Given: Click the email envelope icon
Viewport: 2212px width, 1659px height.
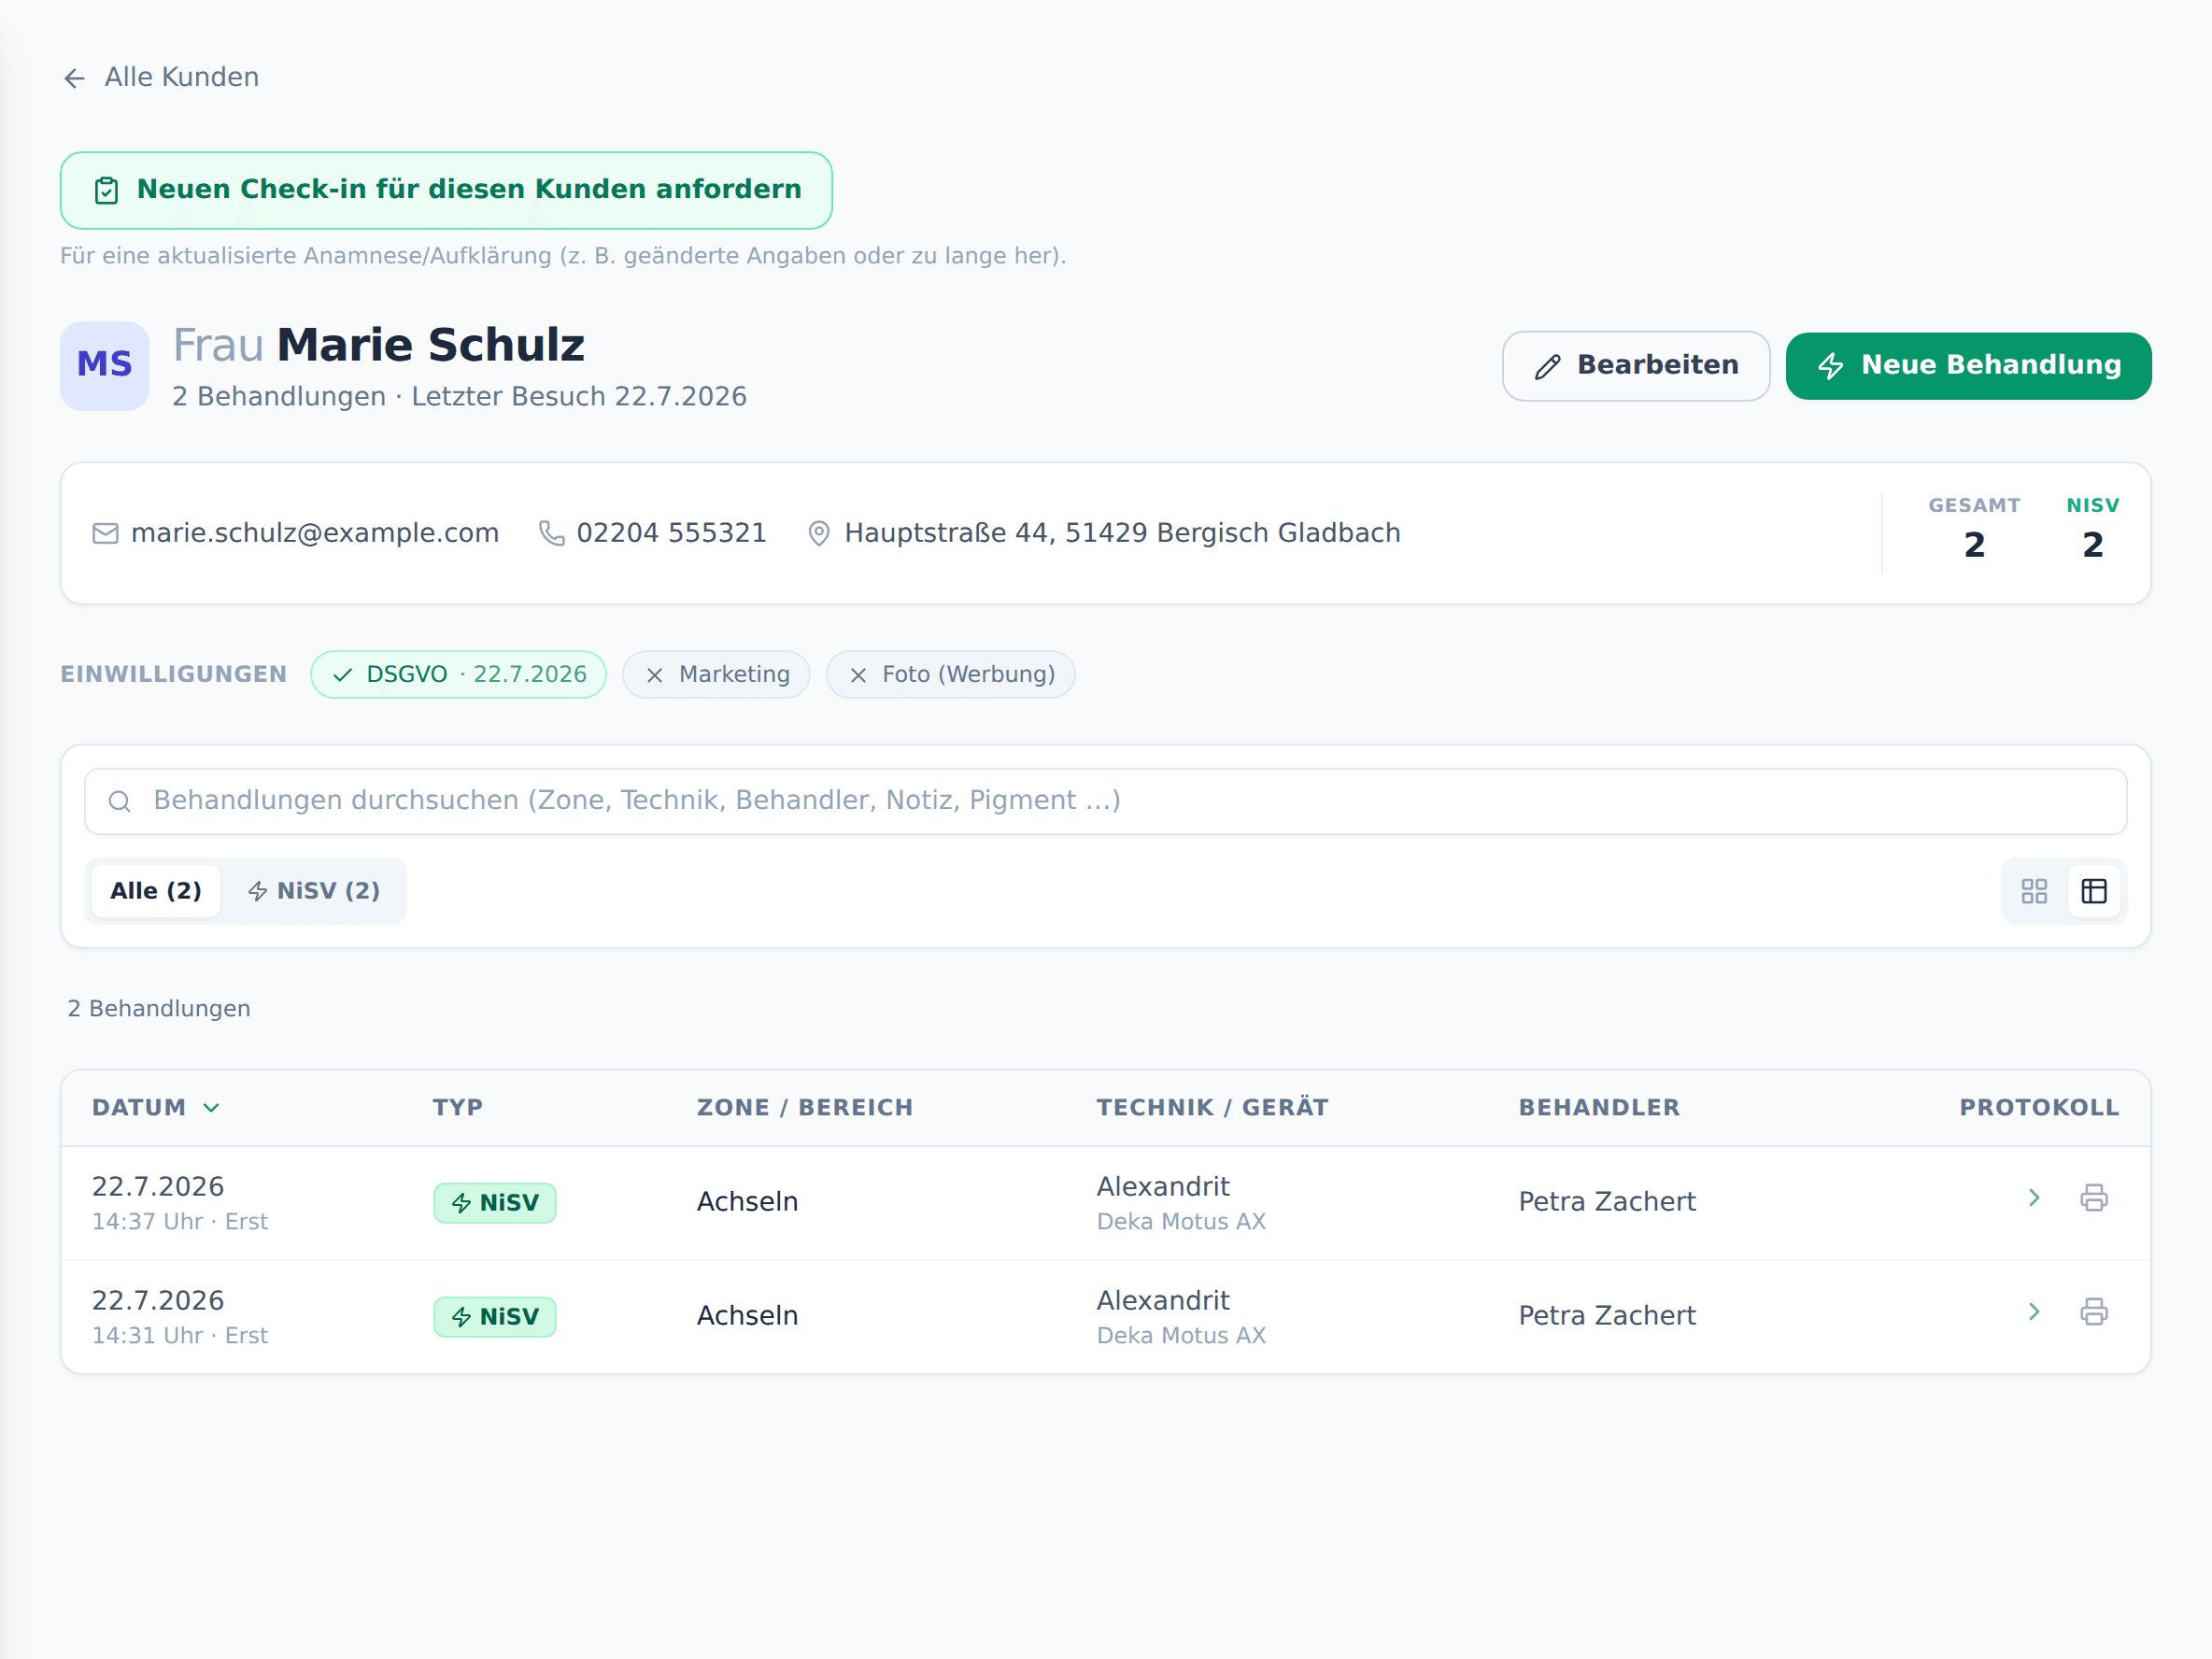Looking at the screenshot, I should point(105,534).
